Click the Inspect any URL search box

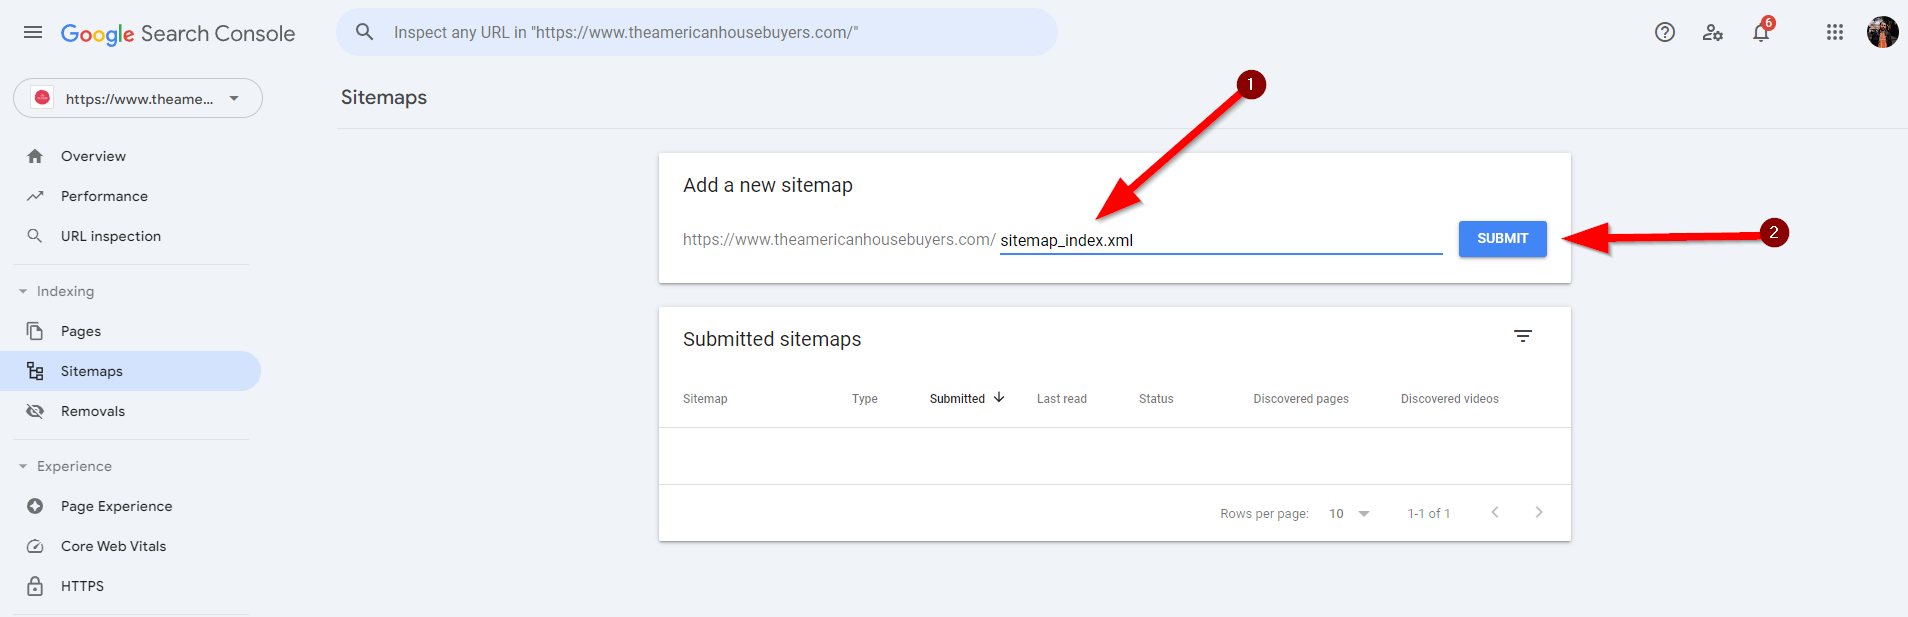pos(697,32)
